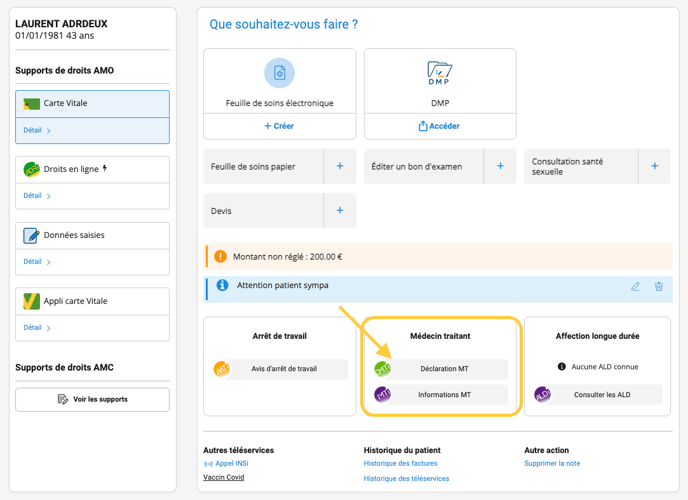Click Voir les supports button
The height and width of the screenshot is (500, 688).
93,399
